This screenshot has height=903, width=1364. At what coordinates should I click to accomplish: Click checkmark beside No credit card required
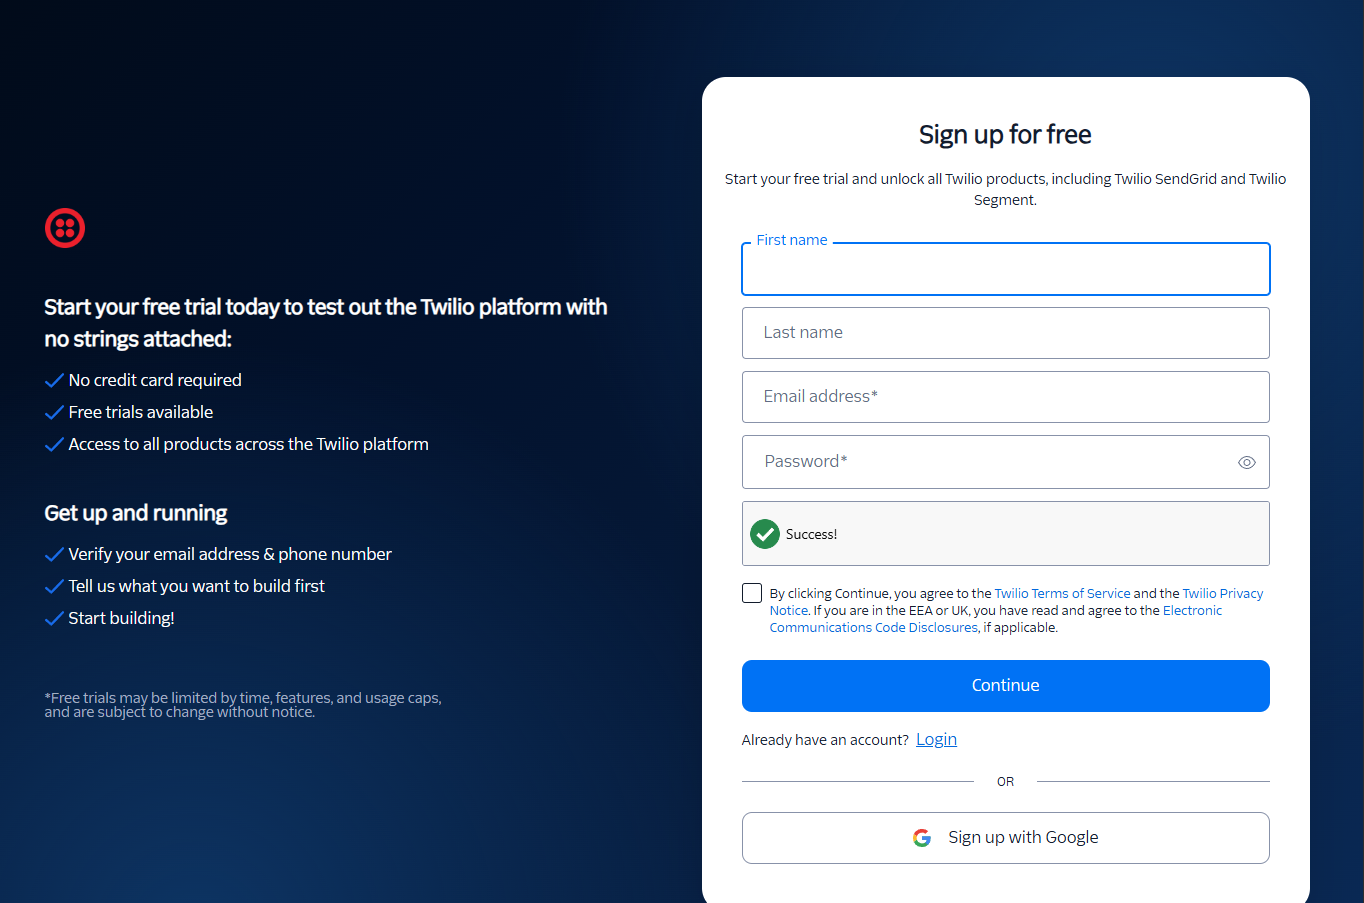54,381
